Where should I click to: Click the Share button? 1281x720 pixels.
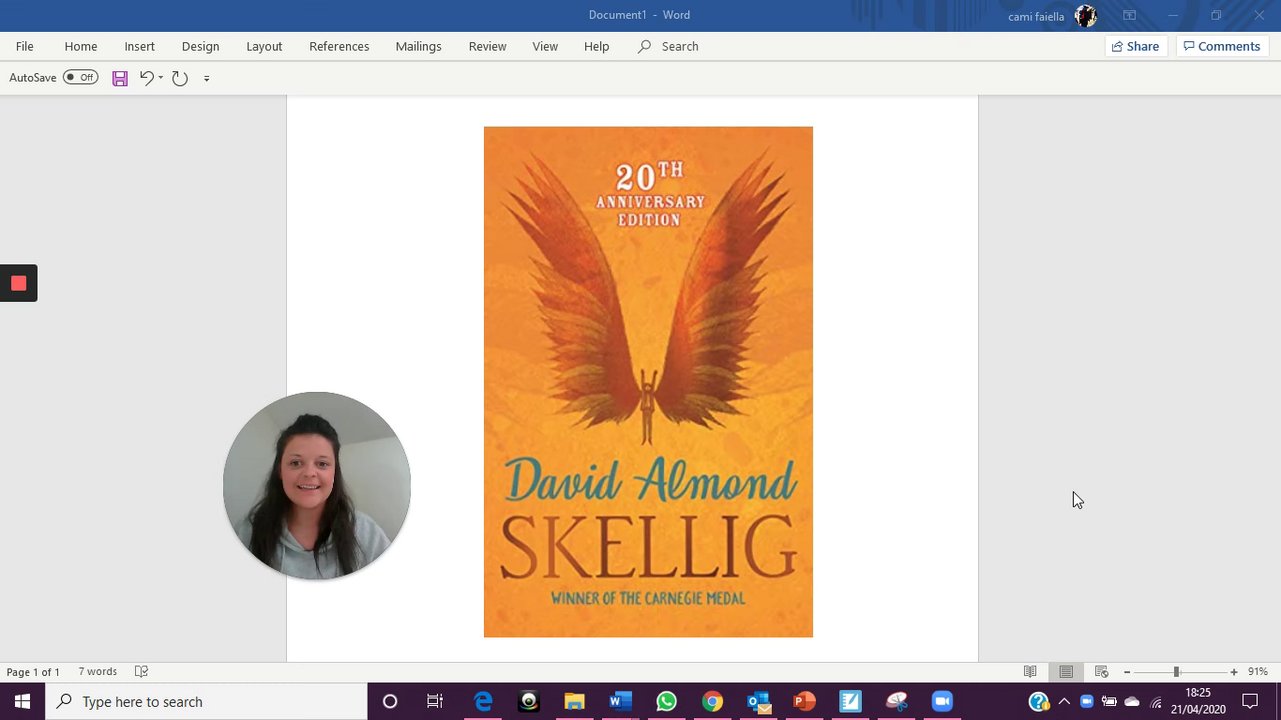point(1135,46)
